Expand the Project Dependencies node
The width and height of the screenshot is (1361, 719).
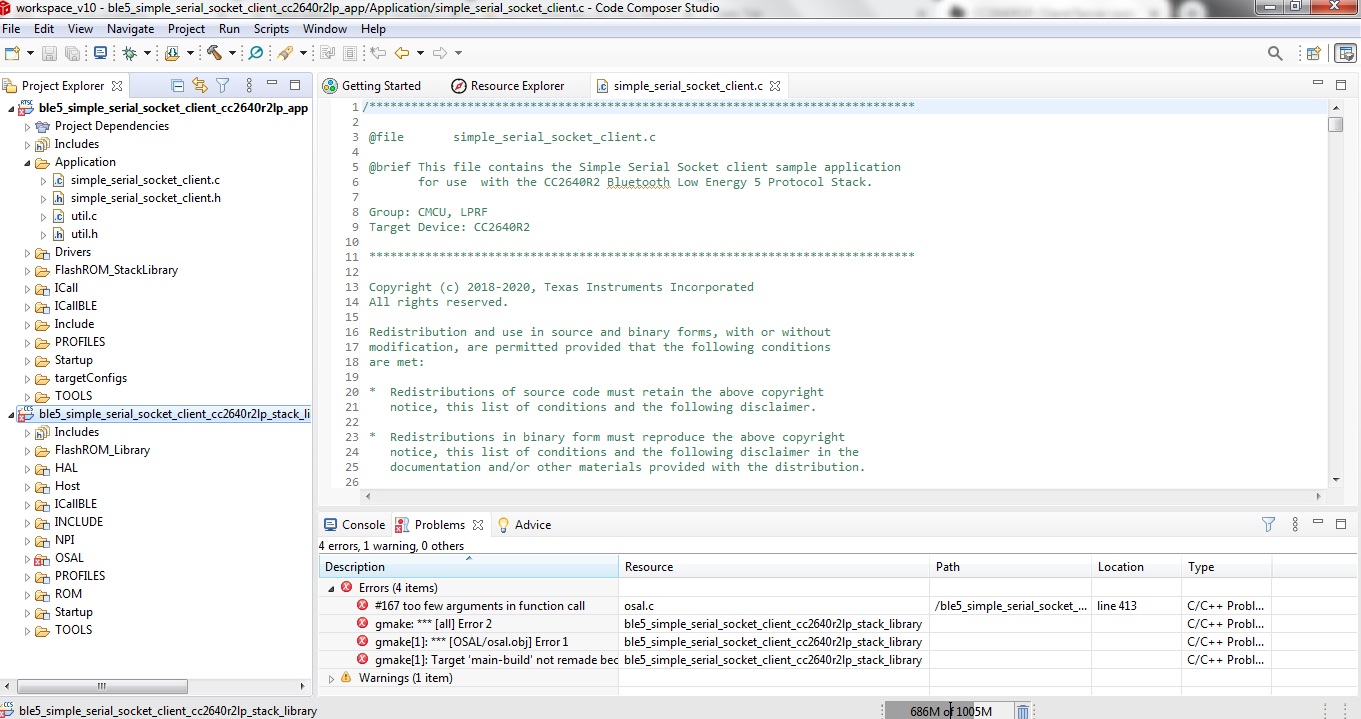point(28,127)
